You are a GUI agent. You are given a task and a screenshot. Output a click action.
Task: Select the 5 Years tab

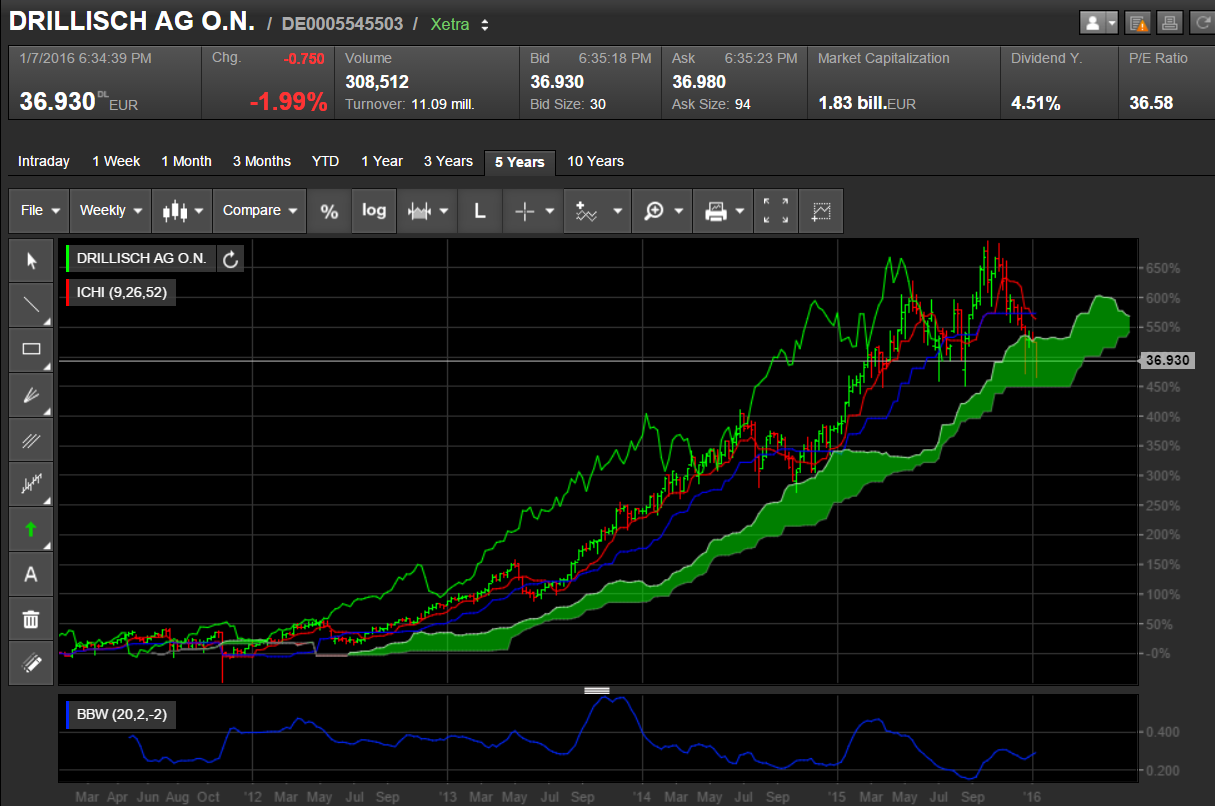pos(520,162)
